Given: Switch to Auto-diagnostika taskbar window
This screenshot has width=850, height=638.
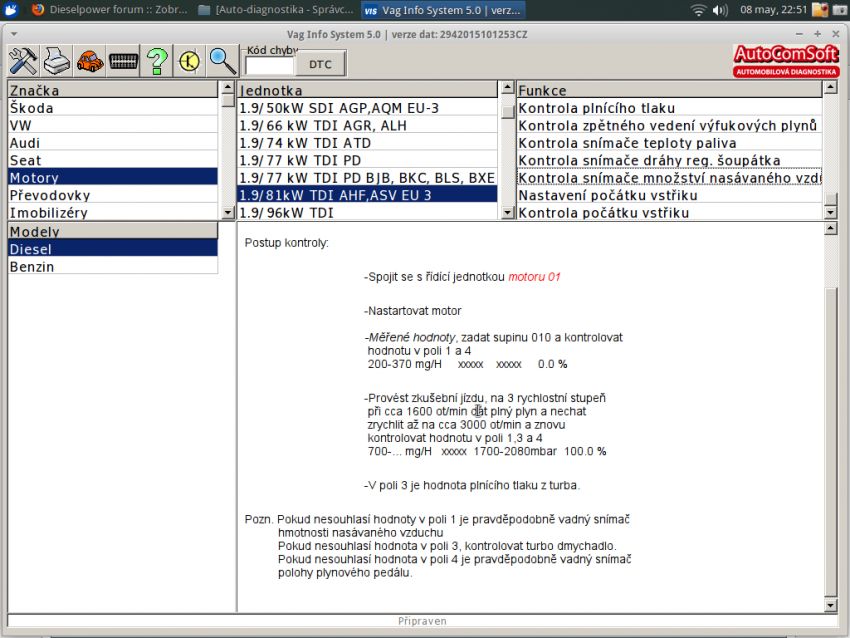Looking at the screenshot, I should (x=277, y=10).
